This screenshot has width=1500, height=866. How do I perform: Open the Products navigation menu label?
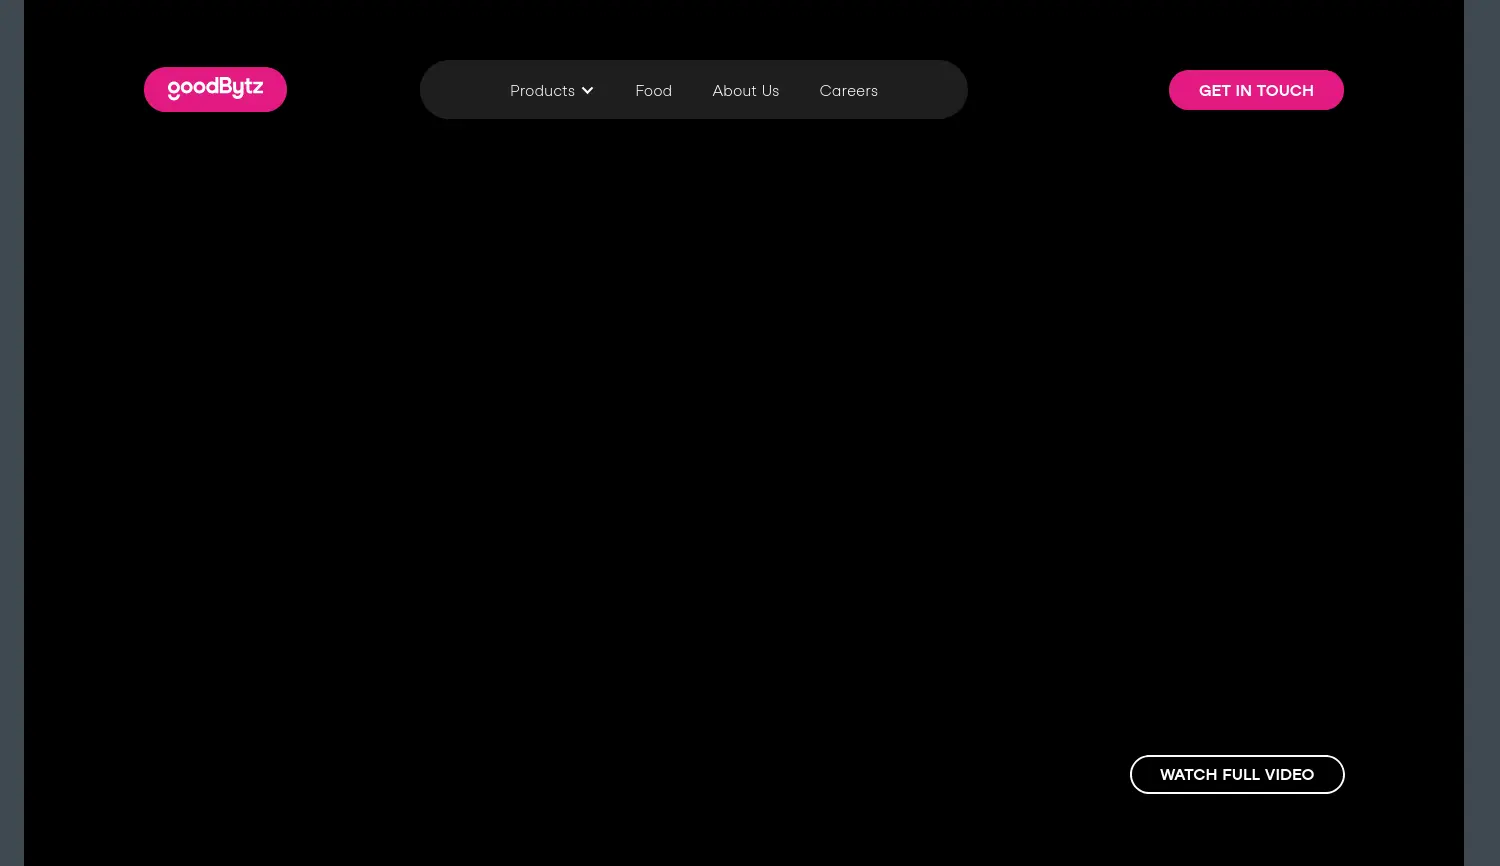click(542, 91)
